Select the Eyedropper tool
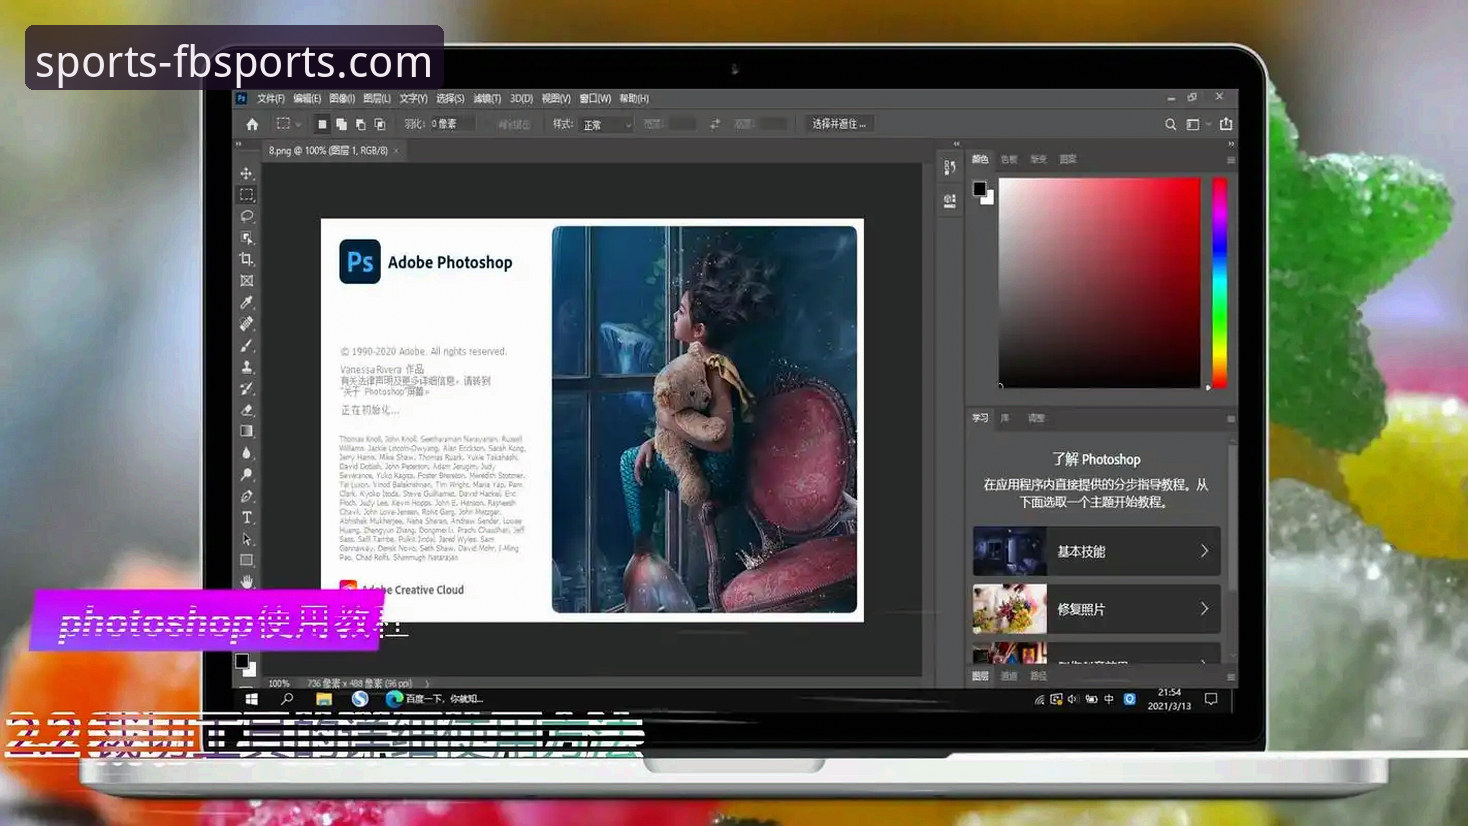 pos(247,302)
